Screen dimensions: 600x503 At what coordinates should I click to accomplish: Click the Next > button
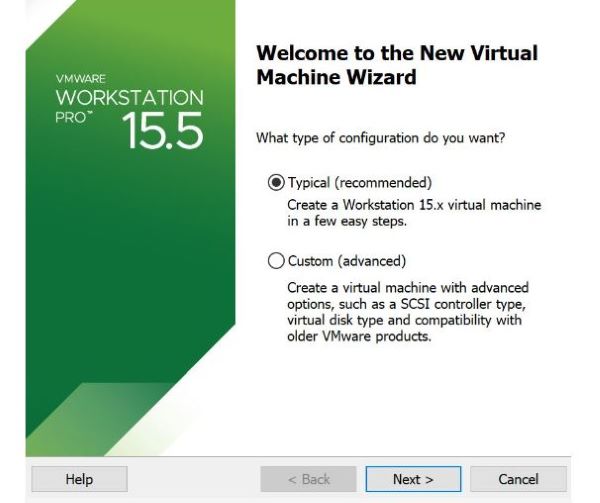[413, 479]
